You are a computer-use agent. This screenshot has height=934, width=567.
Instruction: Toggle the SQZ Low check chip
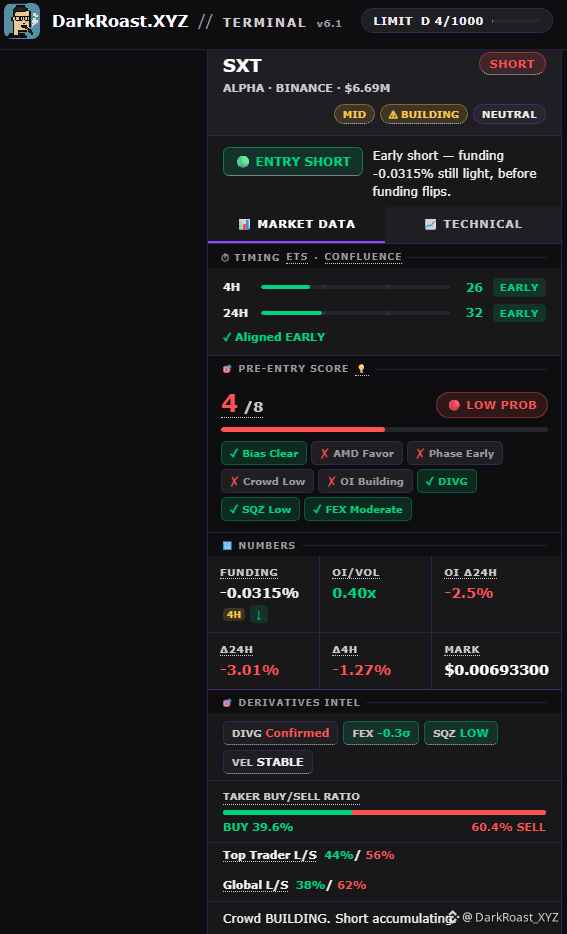pos(260,509)
